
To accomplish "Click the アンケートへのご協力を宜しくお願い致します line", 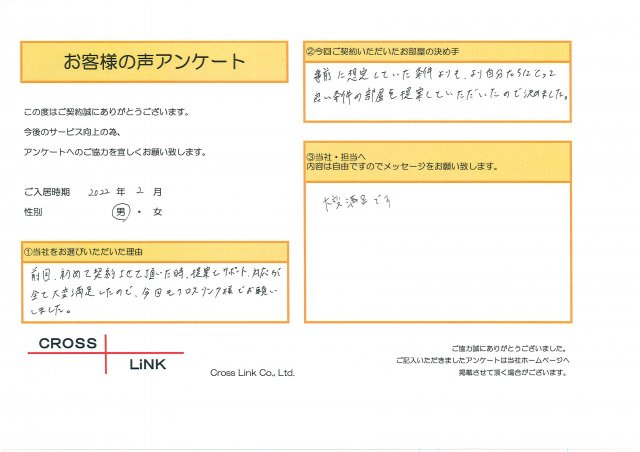I will pos(114,152).
